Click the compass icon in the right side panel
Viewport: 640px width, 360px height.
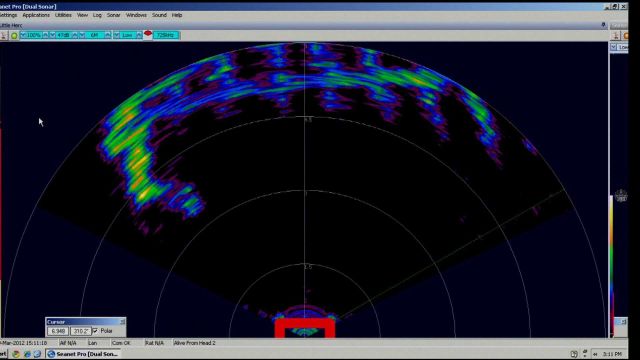coord(621,196)
